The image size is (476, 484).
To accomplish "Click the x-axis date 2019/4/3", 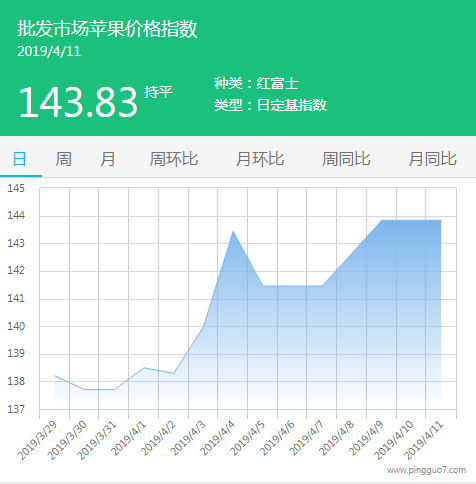I will (x=188, y=438).
